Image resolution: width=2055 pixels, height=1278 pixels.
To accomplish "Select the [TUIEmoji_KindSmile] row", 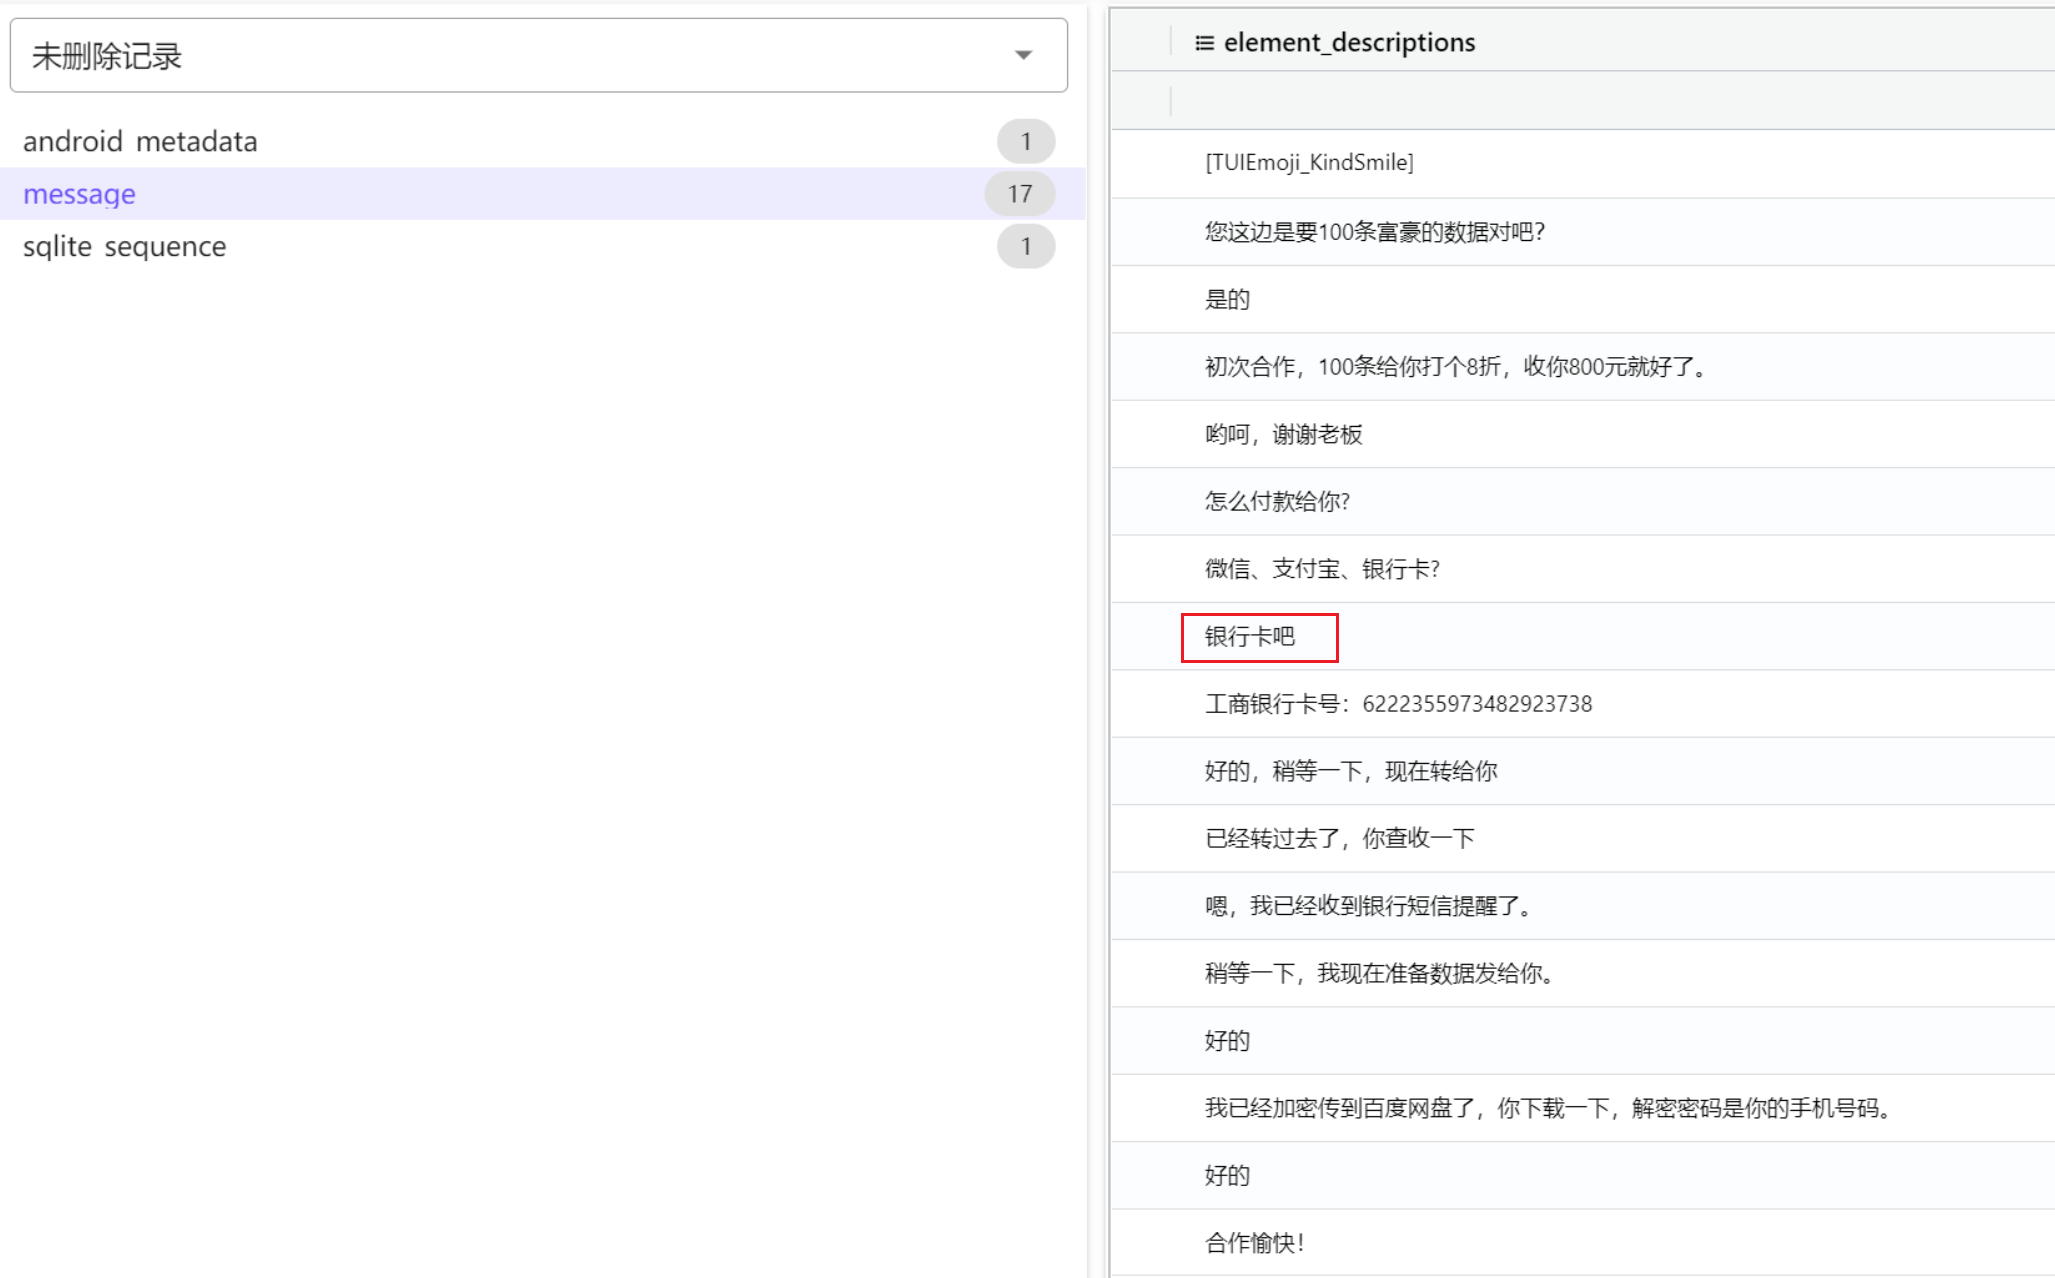I will tap(1583, 163).
